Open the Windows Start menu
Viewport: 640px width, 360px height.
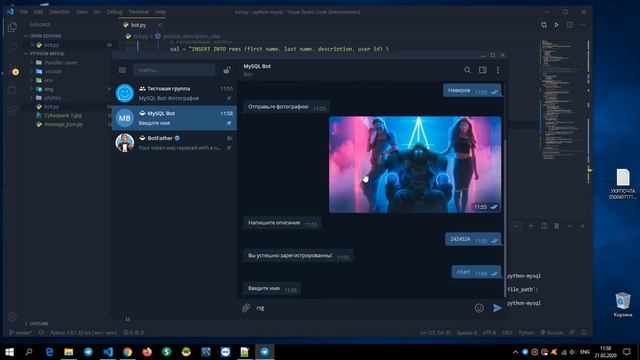click(9, 352)
